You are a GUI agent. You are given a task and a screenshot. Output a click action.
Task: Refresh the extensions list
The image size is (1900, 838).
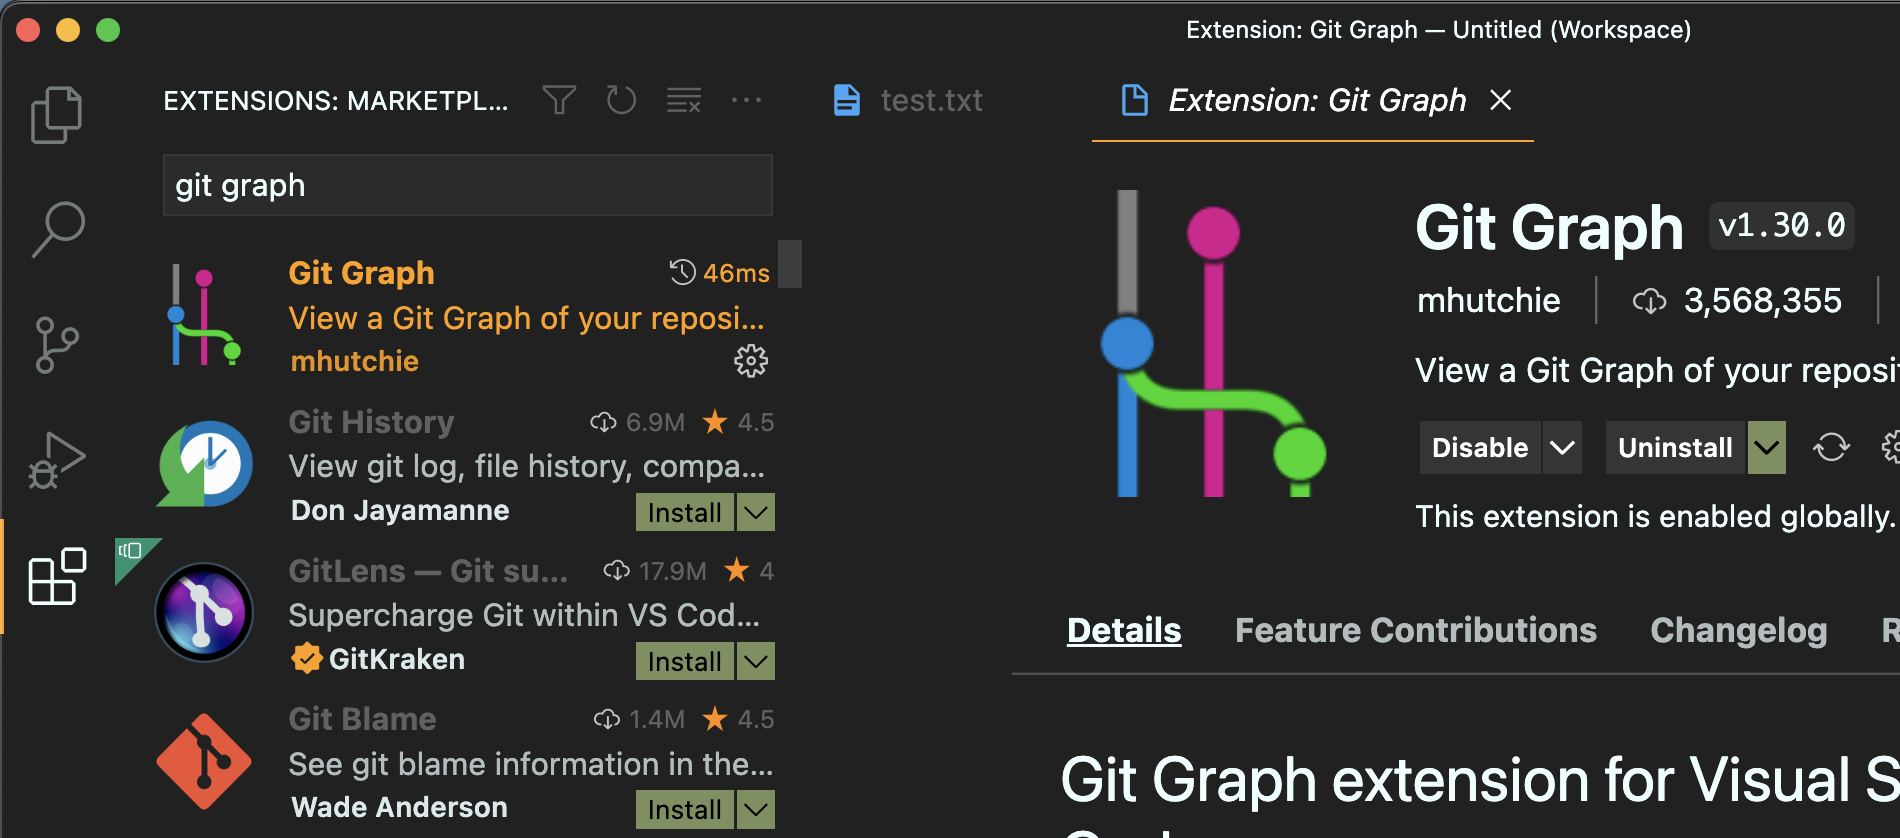click(621, 100)
